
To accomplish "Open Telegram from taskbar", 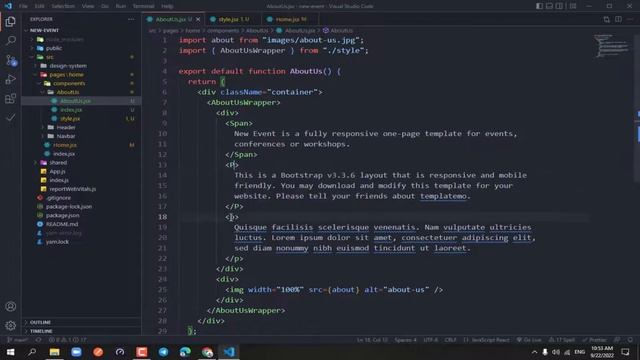I will pos(163,352).
